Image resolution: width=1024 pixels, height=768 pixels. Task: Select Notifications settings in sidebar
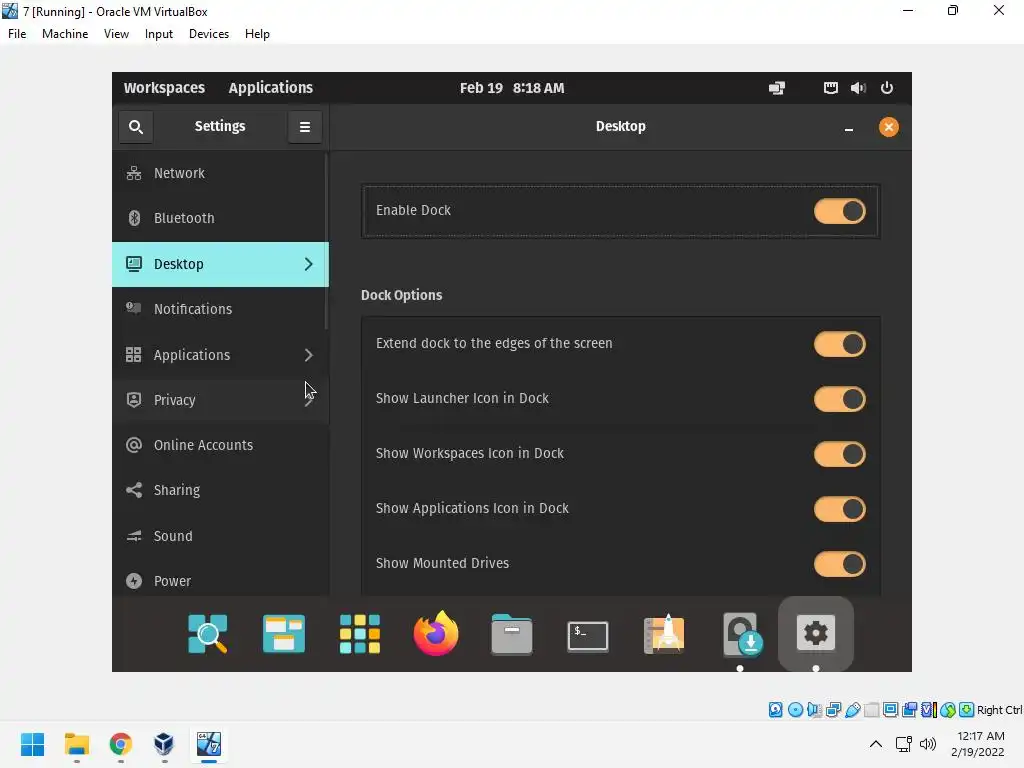(x=220, y=309)
